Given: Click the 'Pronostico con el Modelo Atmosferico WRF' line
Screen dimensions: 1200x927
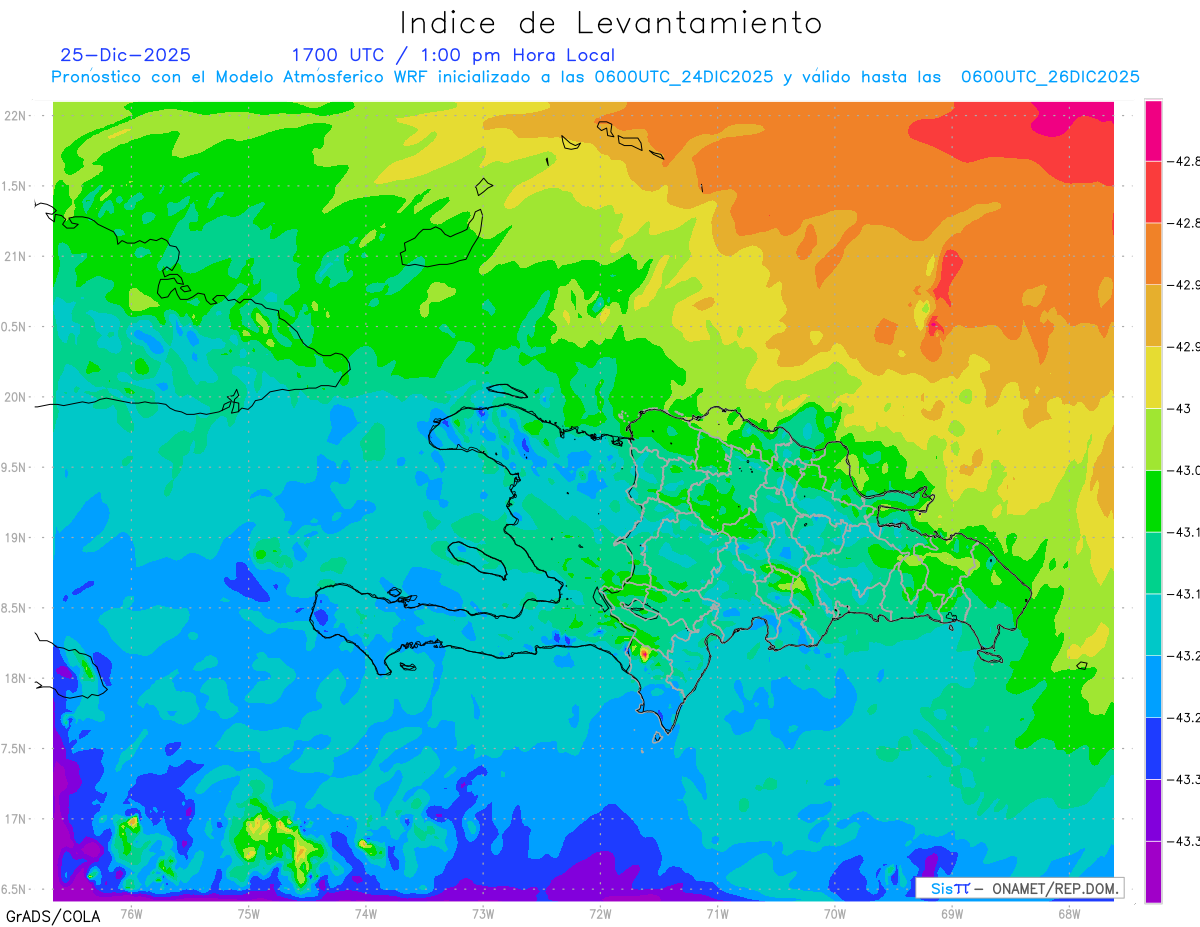Looking at the screenshot, I should pos(596,77).
